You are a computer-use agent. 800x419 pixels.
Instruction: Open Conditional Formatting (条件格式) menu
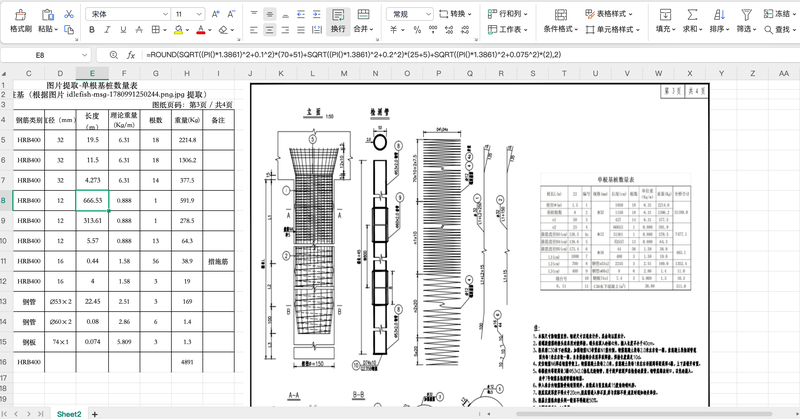(x=560, y=21)
